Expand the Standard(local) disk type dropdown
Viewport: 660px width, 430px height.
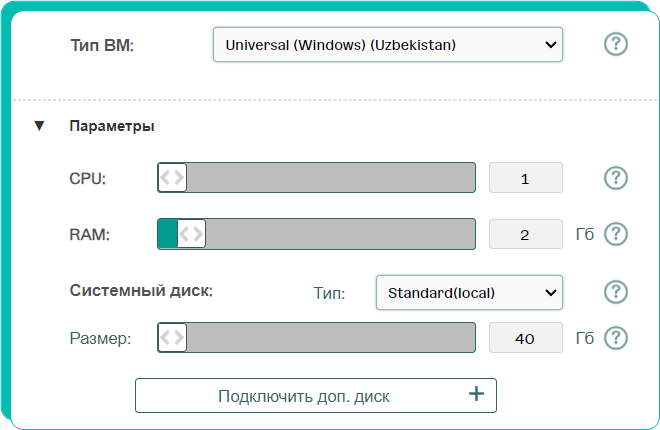click(469, 292)
